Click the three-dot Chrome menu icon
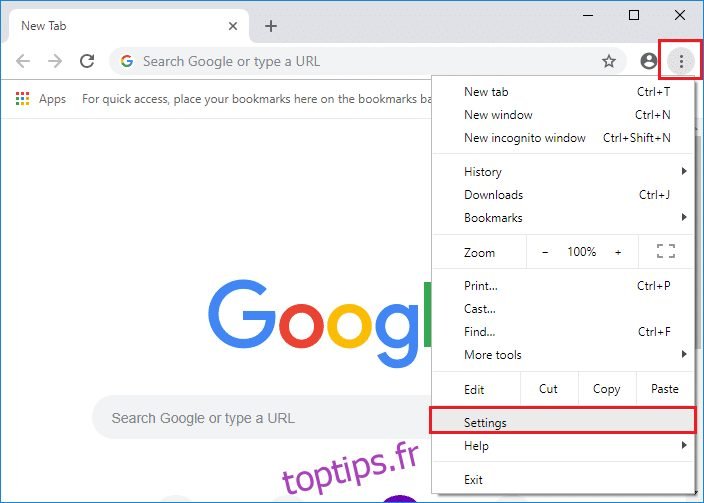Image resolution: width=704 pixels, height=503 pixels. pyautogui.click(x=681, y=61)
